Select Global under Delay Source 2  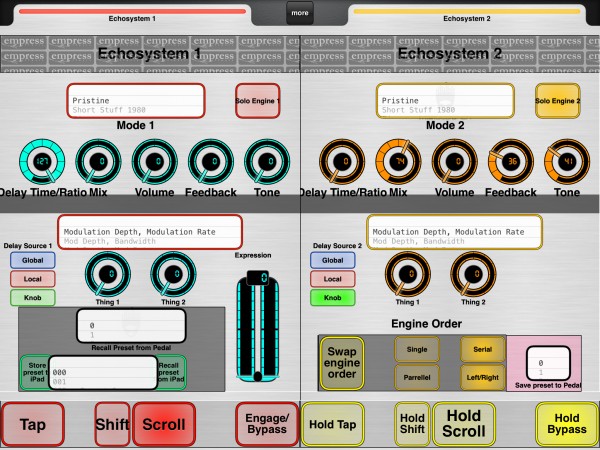(333, 260)
